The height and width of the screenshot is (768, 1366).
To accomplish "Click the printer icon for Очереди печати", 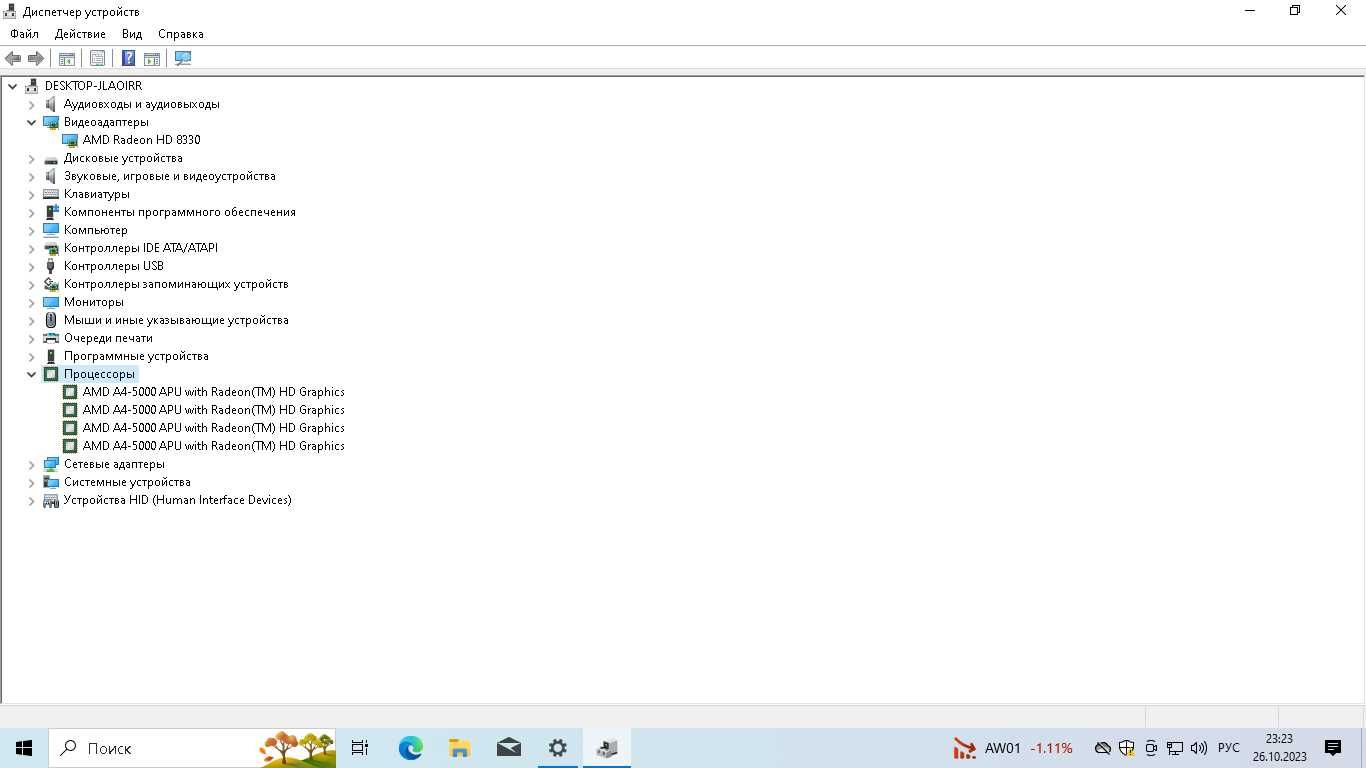I will 51,338.
